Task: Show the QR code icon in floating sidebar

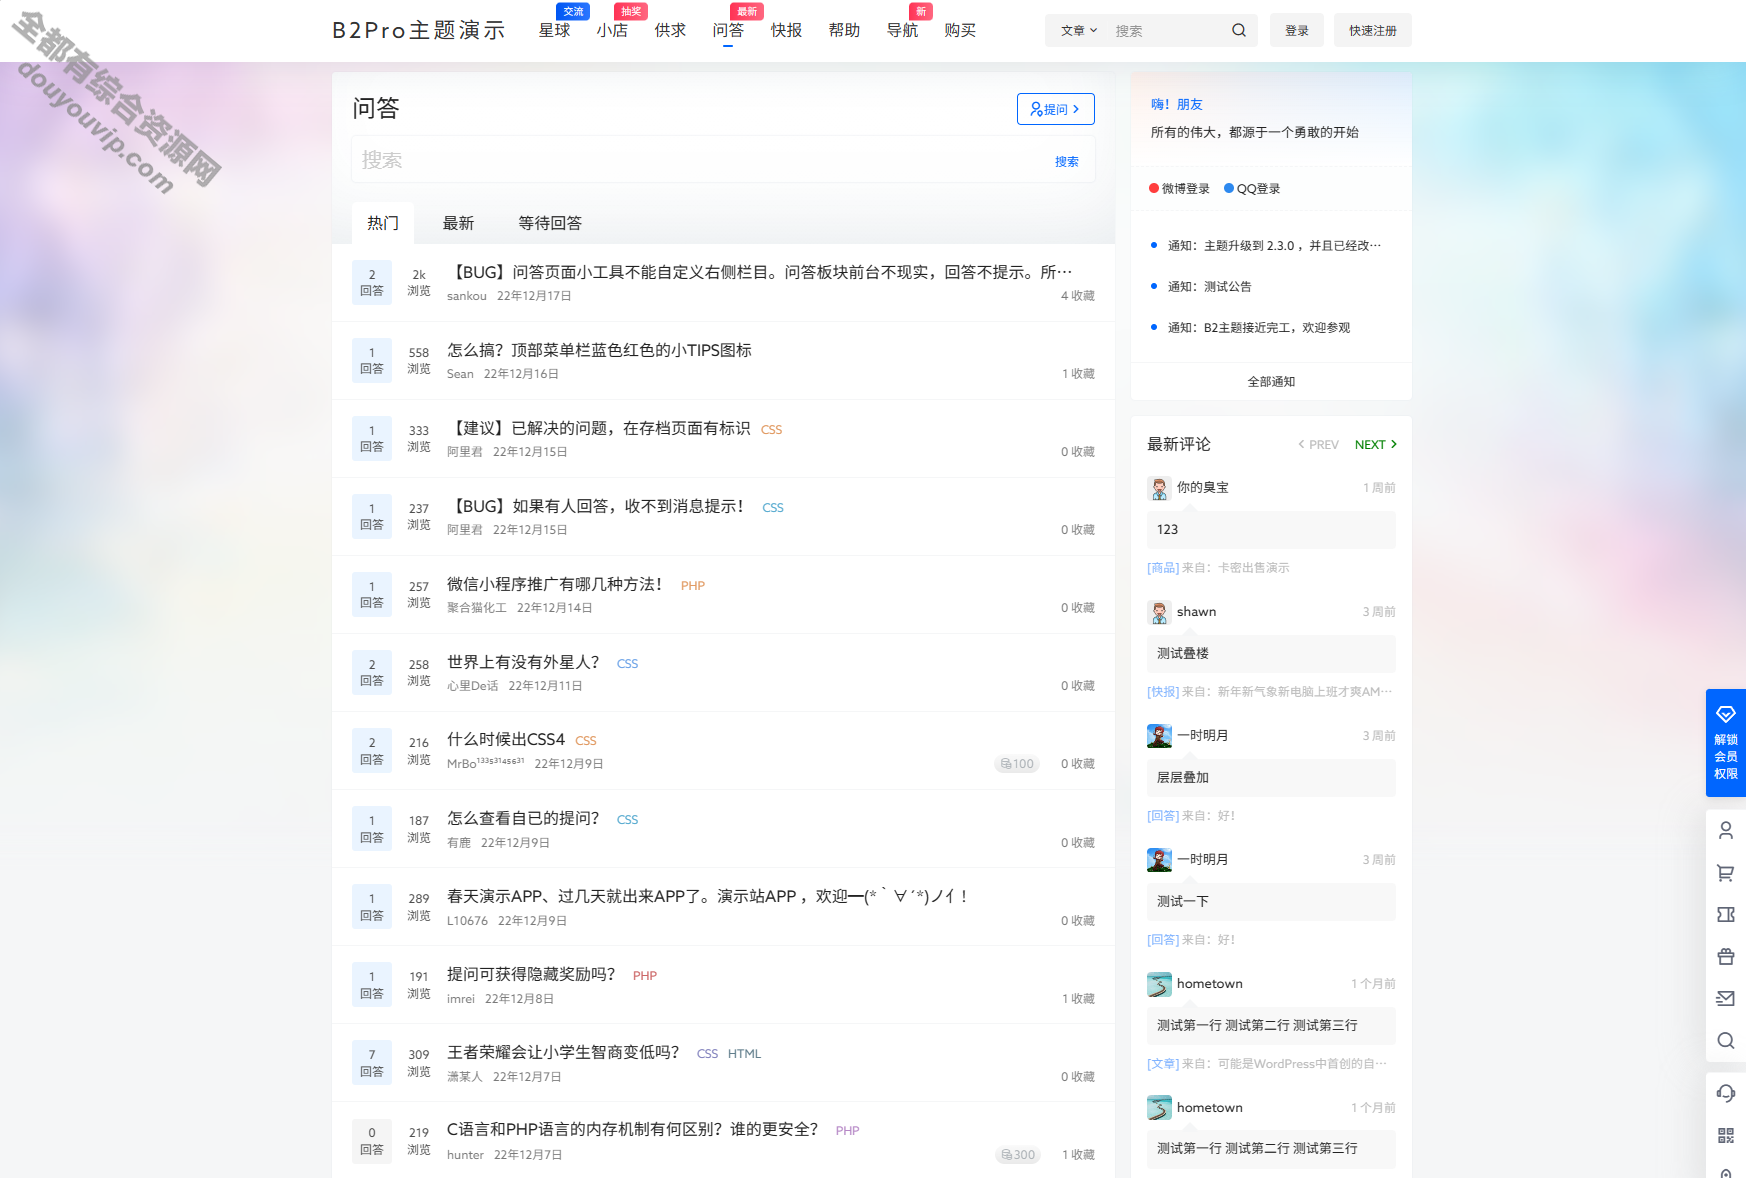Action: pos(1725,1135)
